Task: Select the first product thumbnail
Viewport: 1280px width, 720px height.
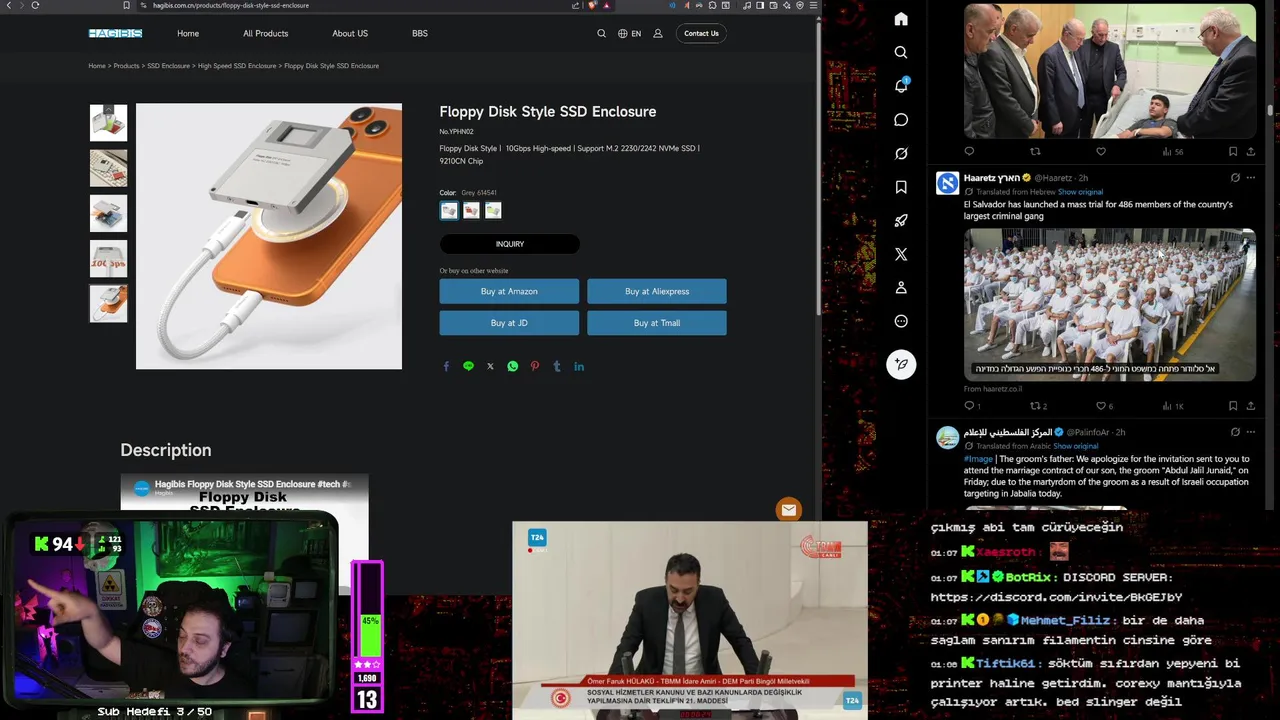Action: point(108,123)
